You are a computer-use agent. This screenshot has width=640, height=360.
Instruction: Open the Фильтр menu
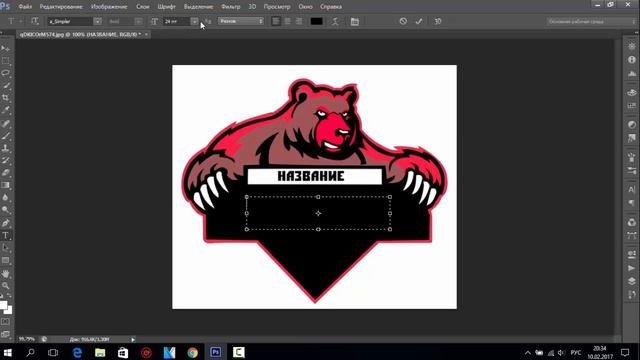231,7
